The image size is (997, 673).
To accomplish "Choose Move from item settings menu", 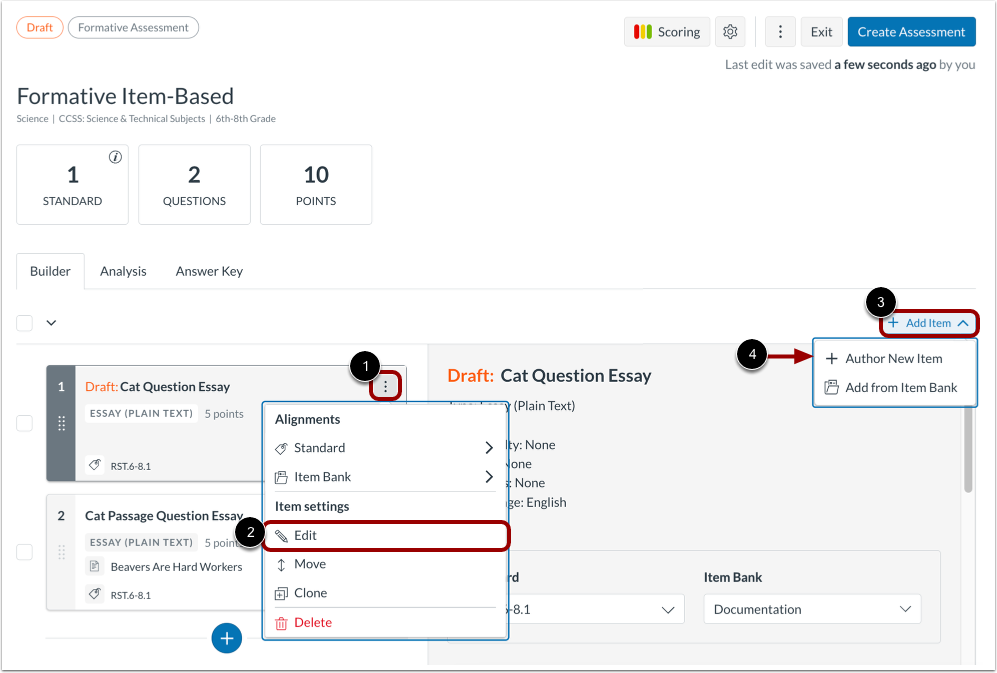I will pos(385,564).
